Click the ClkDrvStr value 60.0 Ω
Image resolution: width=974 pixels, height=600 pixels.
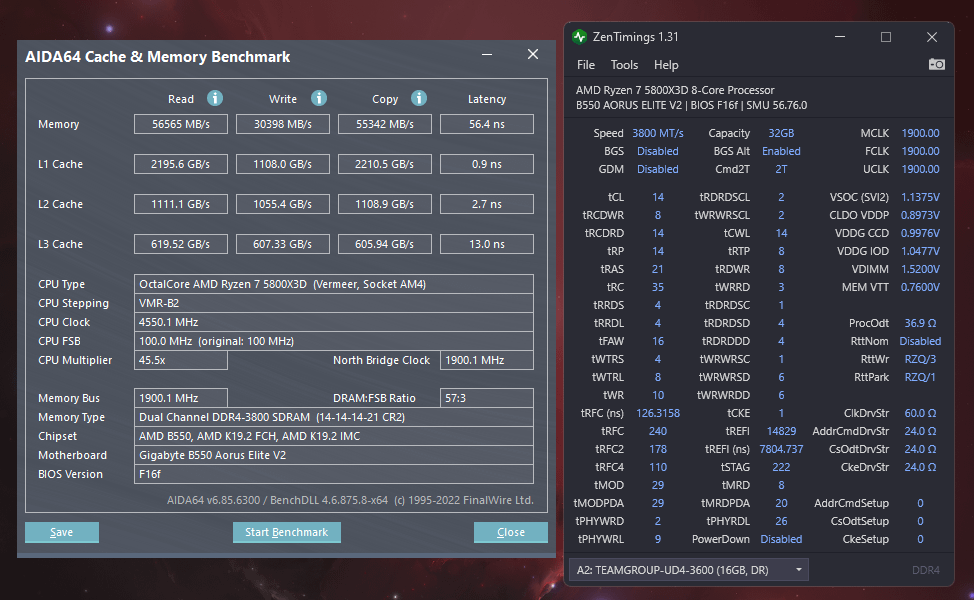click(920, 413)
